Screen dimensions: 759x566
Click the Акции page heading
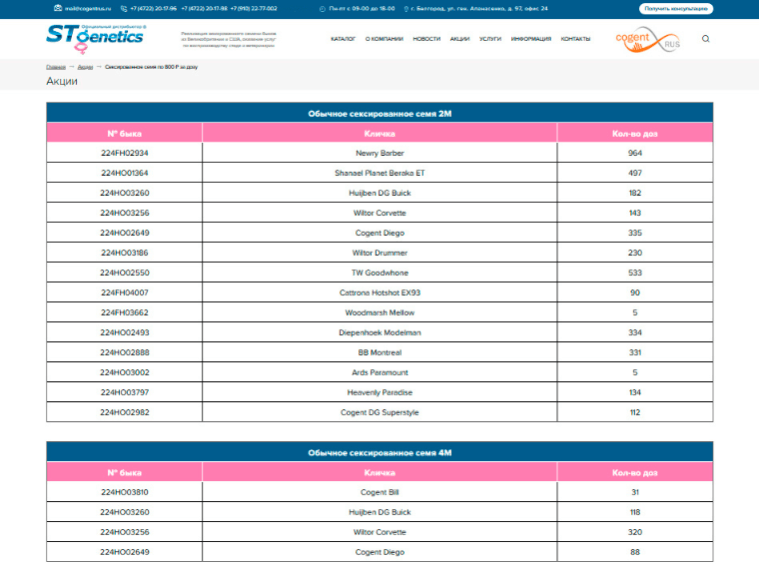pos(62,81)
